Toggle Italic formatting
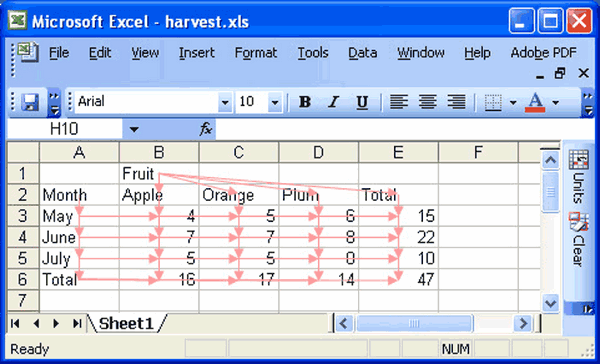 pyautogui.click(x=333, y=102)
